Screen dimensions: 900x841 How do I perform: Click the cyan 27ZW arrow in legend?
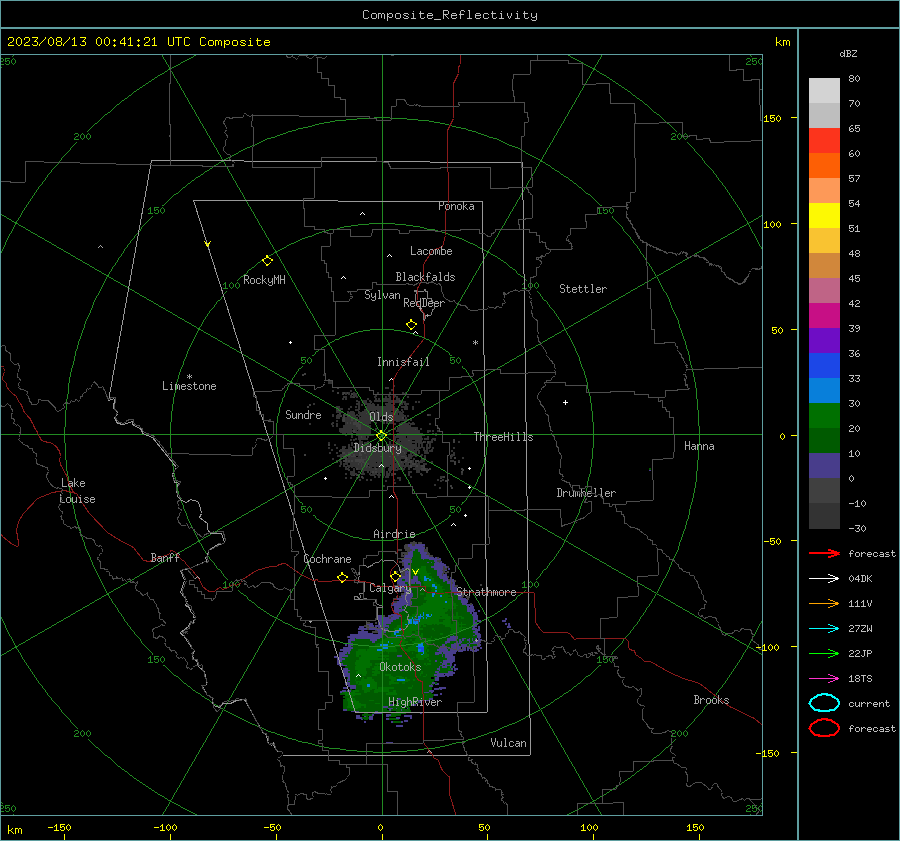[824, 629]
